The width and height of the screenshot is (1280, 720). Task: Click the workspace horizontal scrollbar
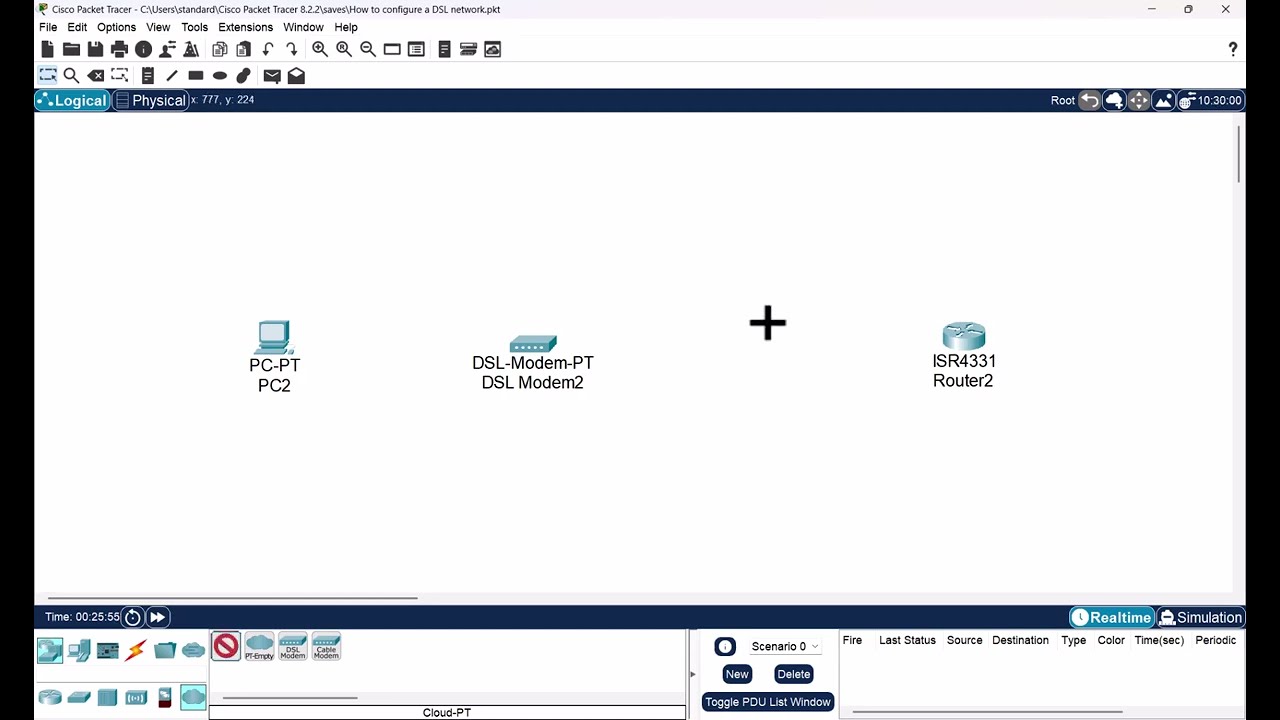[232, 598]
